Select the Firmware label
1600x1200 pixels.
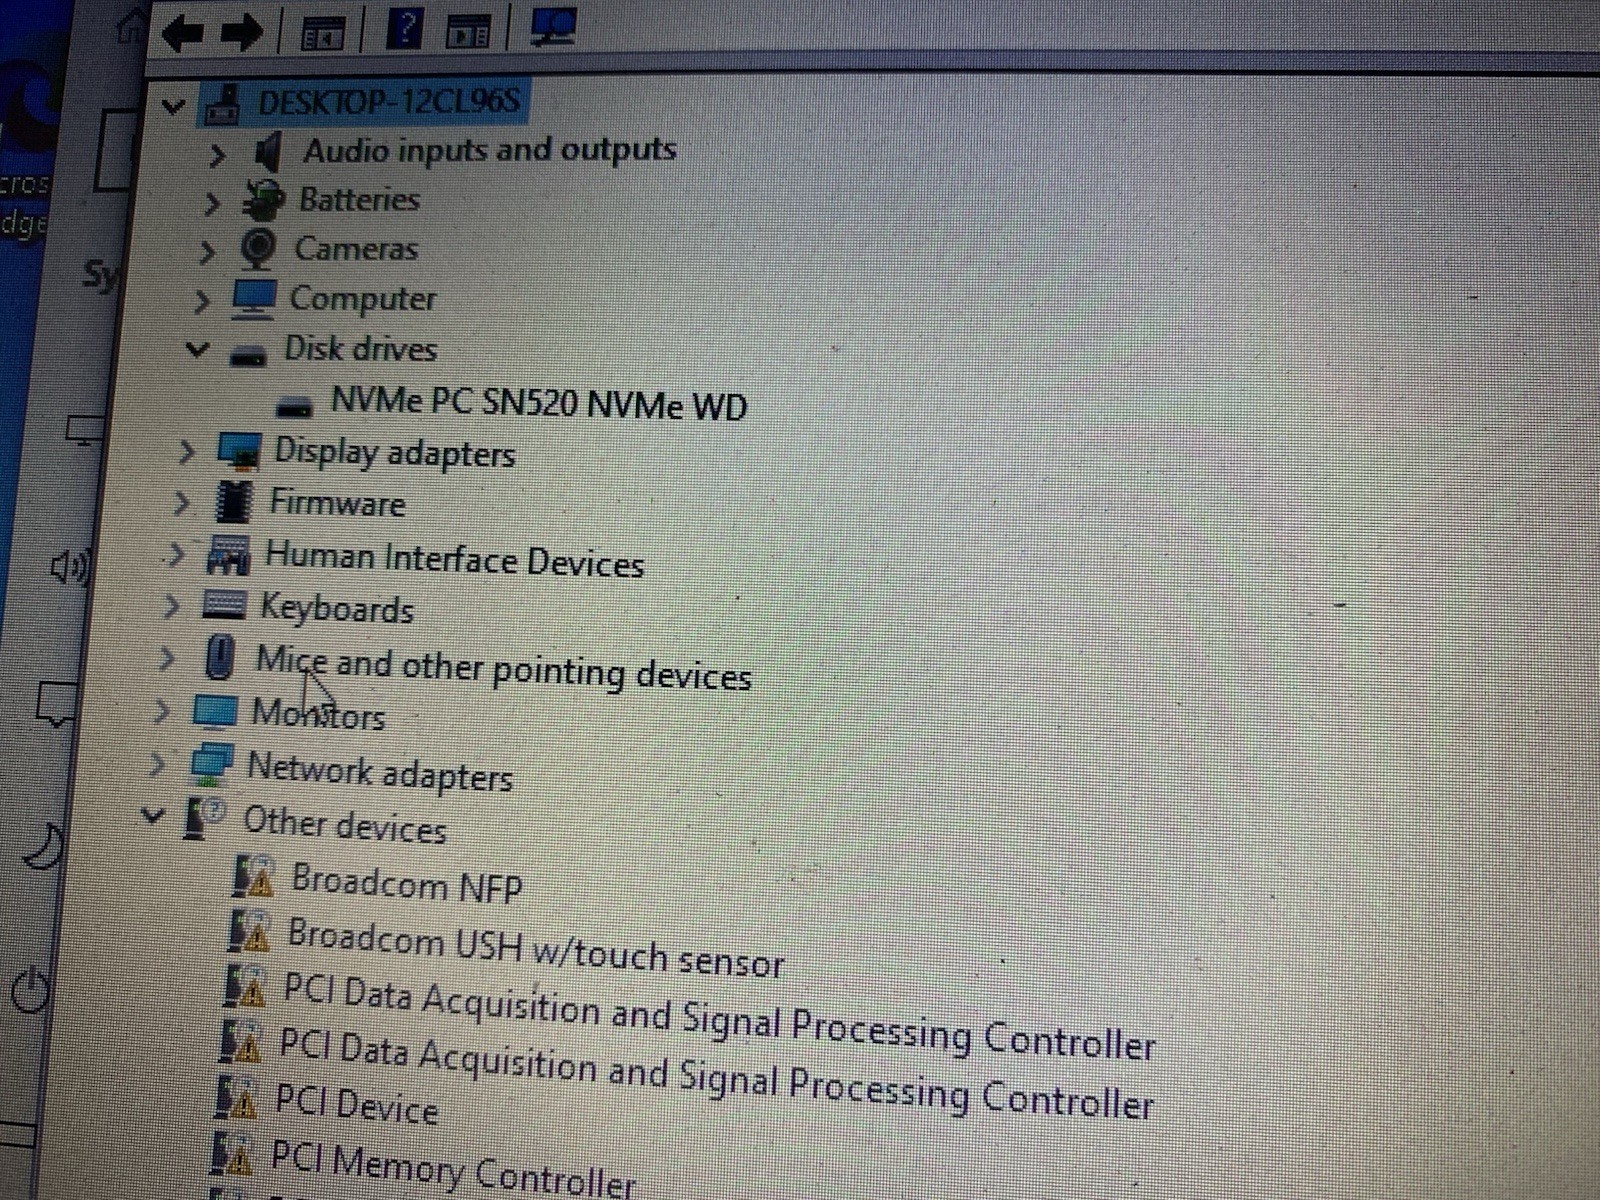point(338,502)
